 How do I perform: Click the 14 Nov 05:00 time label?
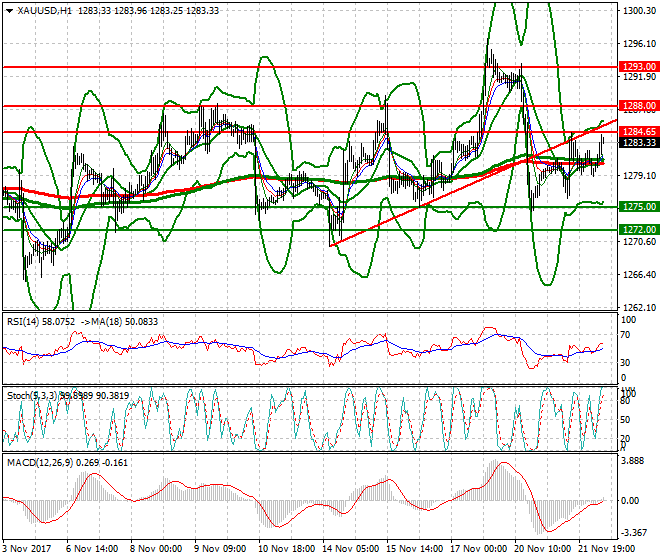[x=353, y=550]
